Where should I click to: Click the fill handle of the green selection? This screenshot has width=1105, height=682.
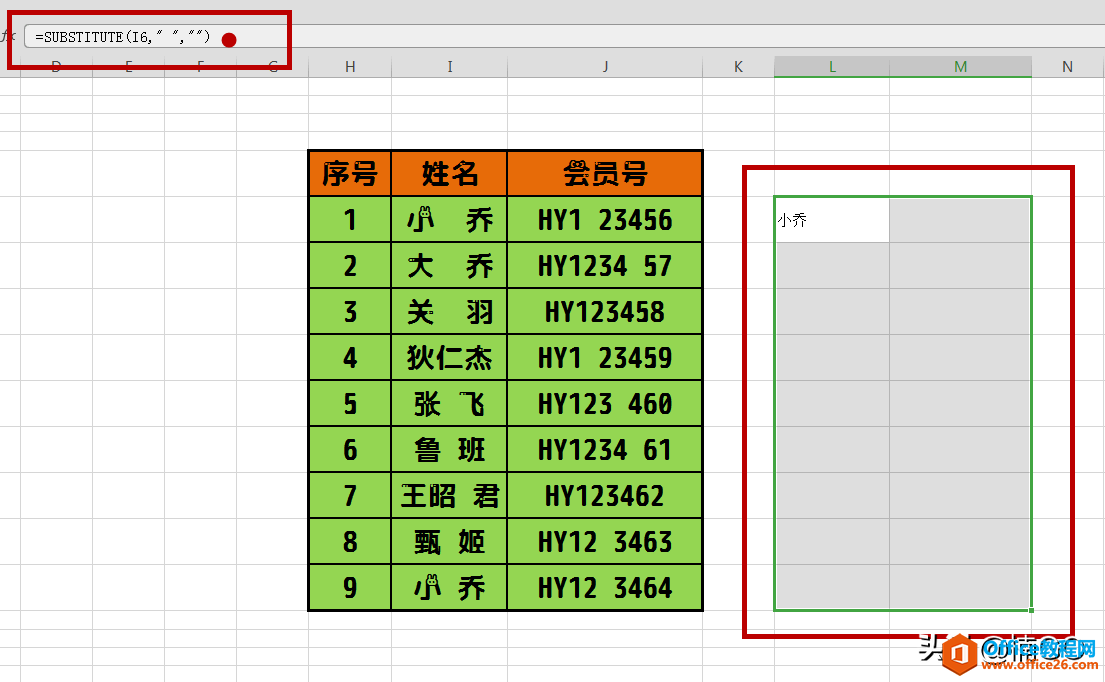[1031, 610]
